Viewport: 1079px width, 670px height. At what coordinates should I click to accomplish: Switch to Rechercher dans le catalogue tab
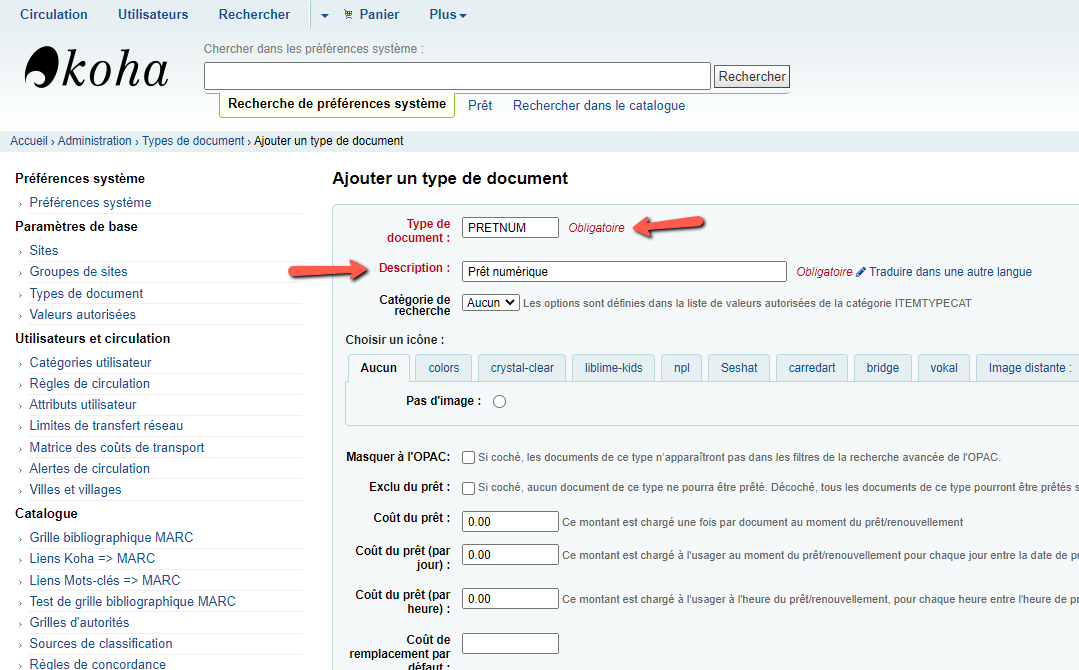coord(599,105)
